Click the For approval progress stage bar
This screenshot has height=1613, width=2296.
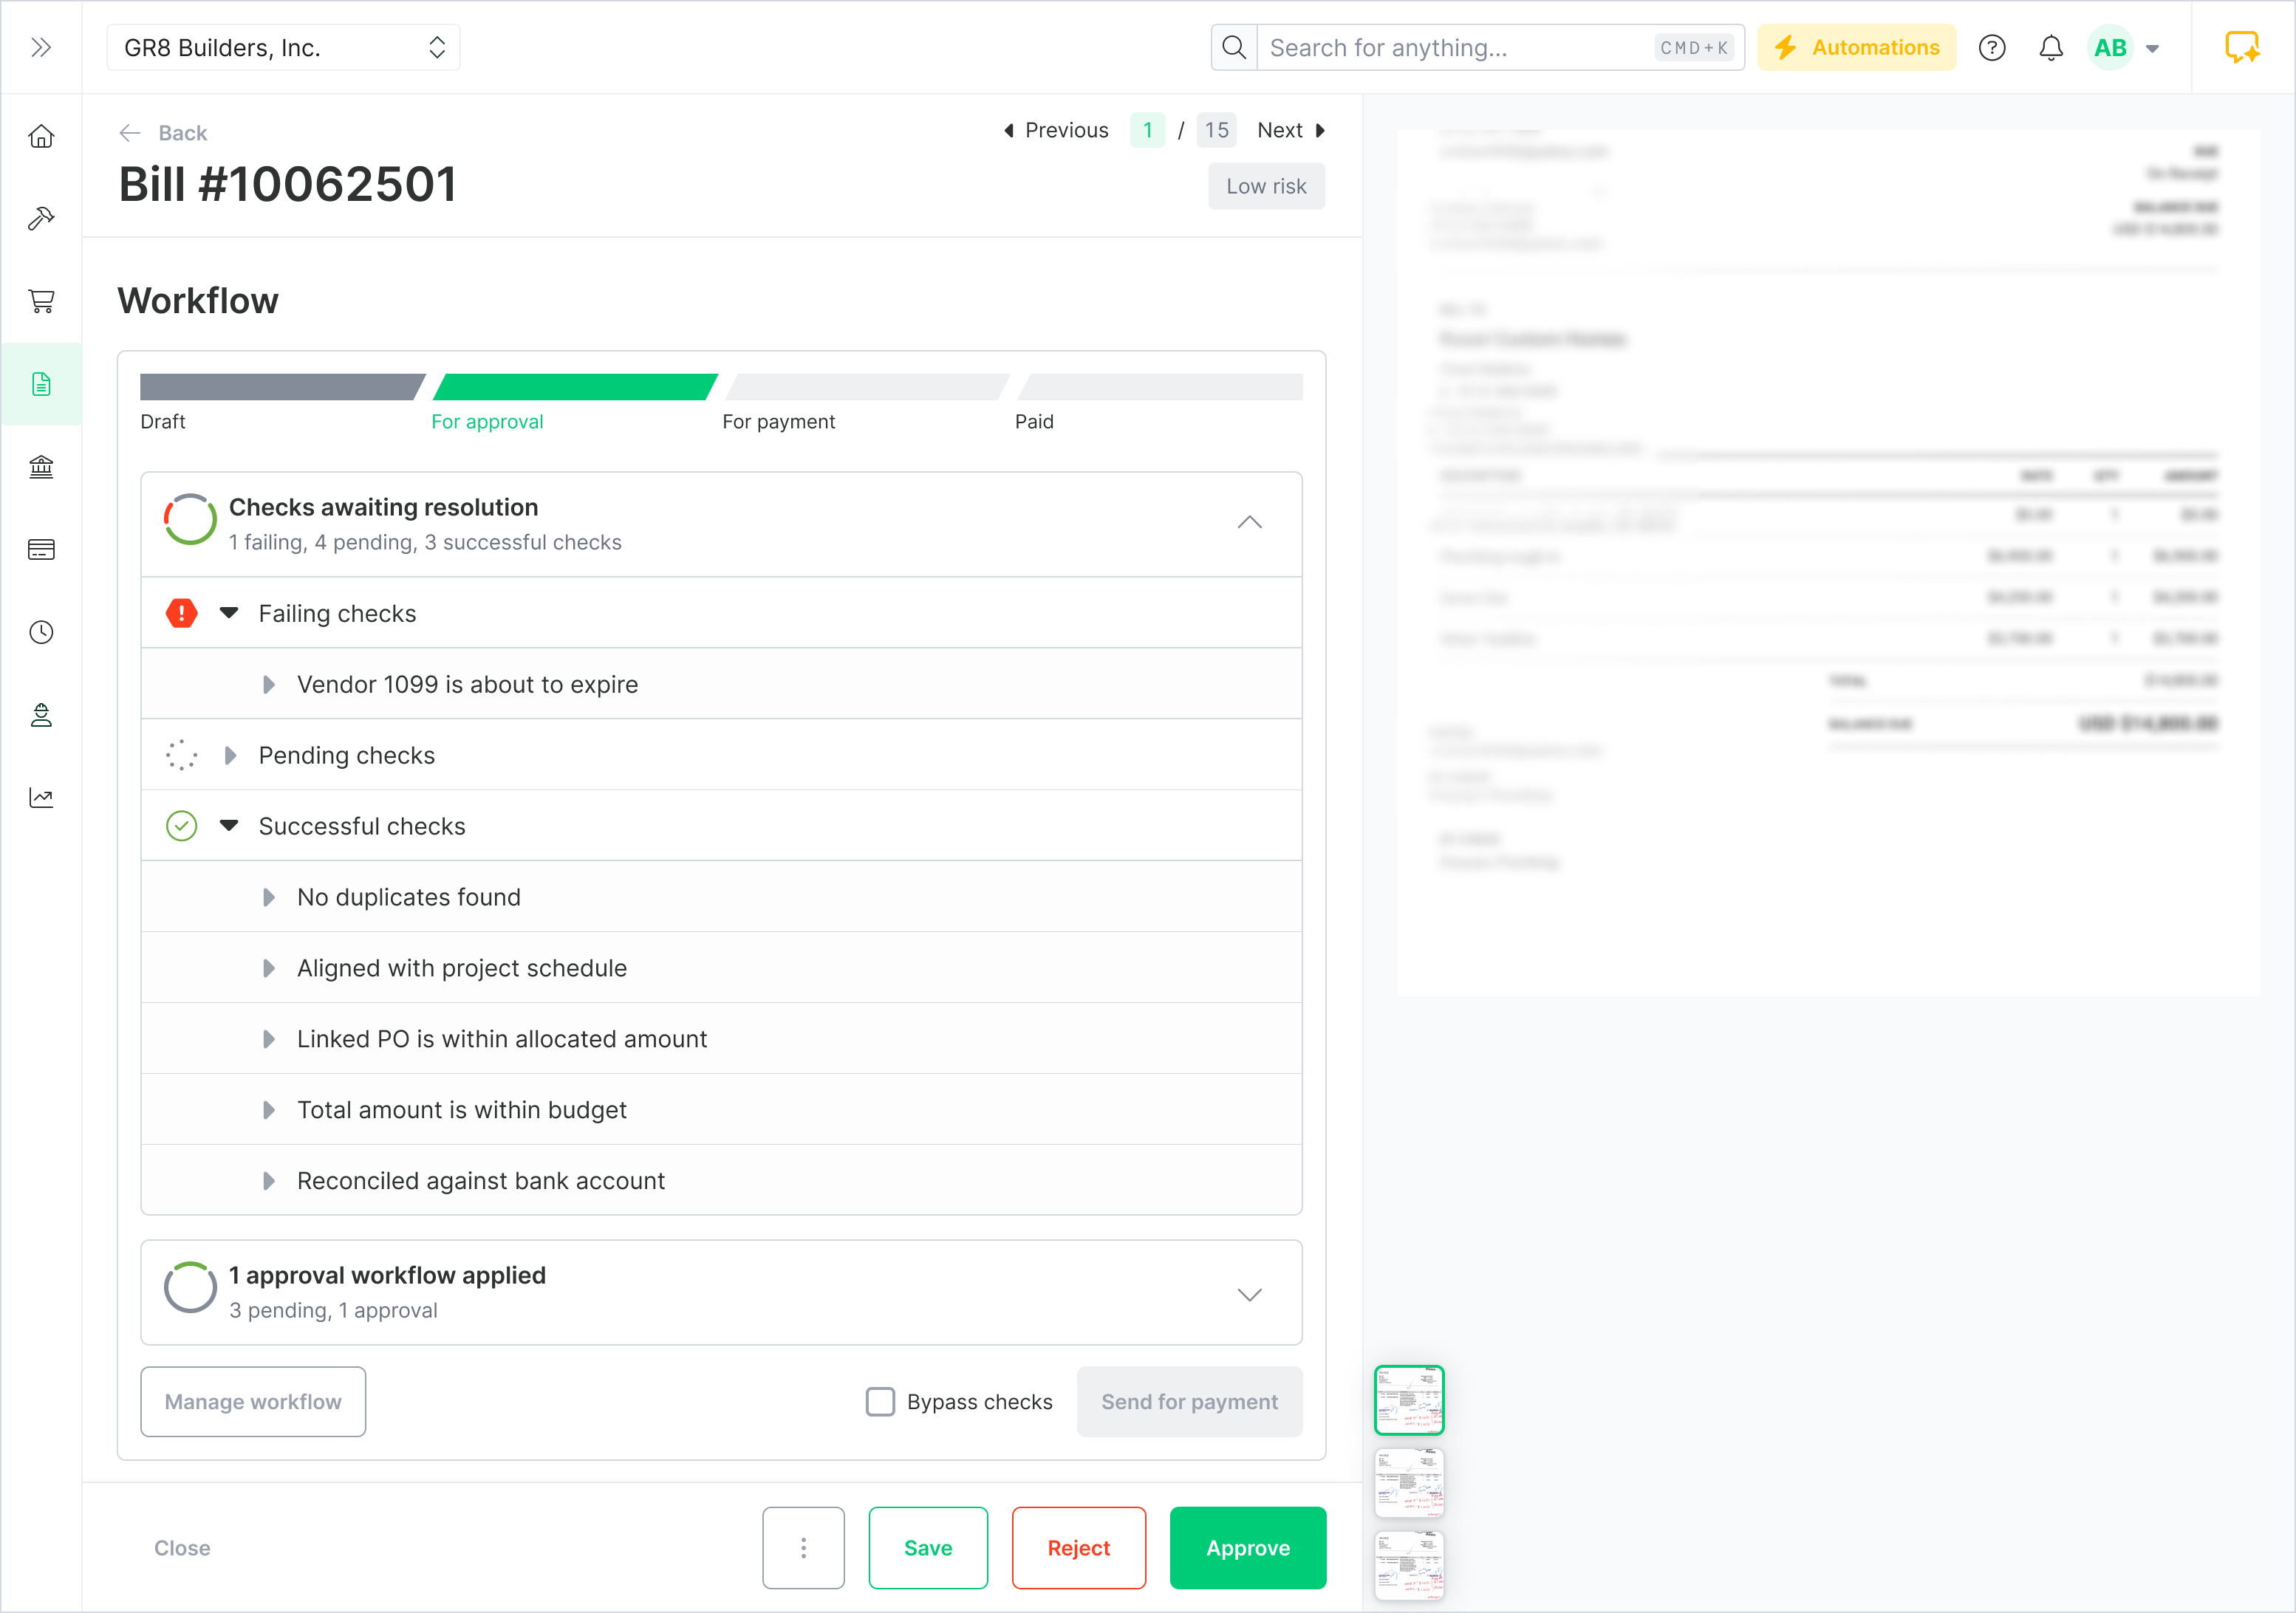(x=575, y=388)
